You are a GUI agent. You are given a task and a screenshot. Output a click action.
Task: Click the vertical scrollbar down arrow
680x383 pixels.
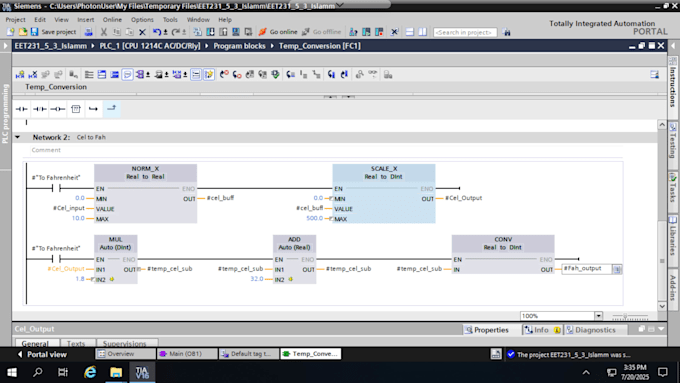[662, 306]
